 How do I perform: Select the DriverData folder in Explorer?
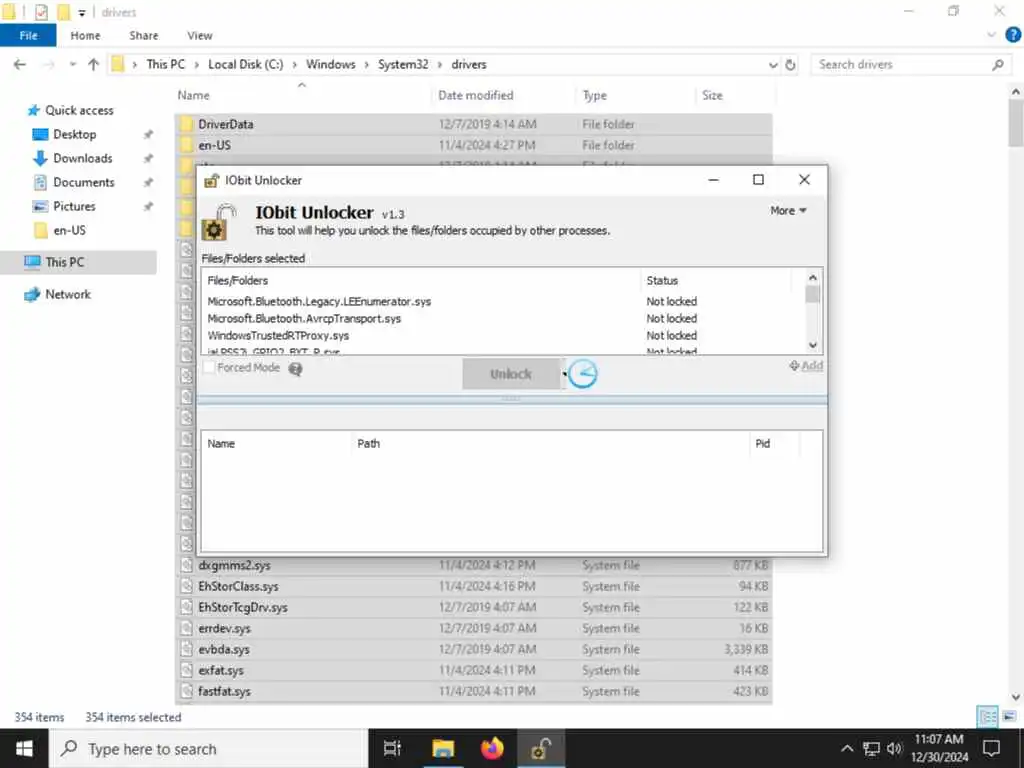(x=225, y=124)
